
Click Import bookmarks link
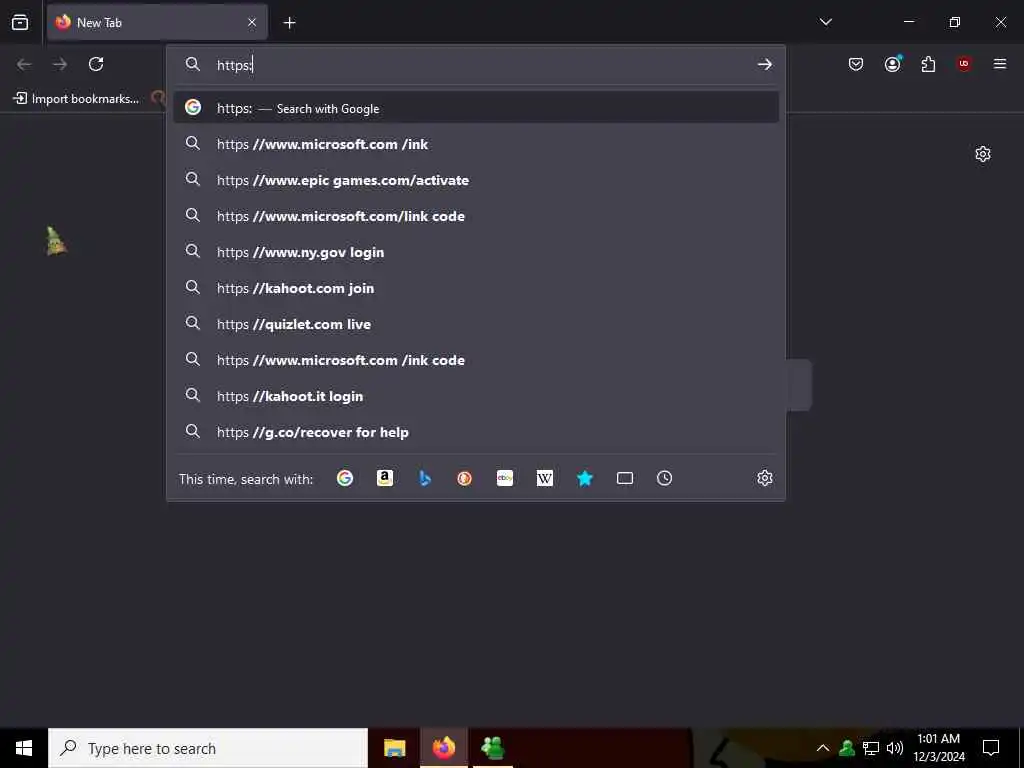tap(76, 99)
